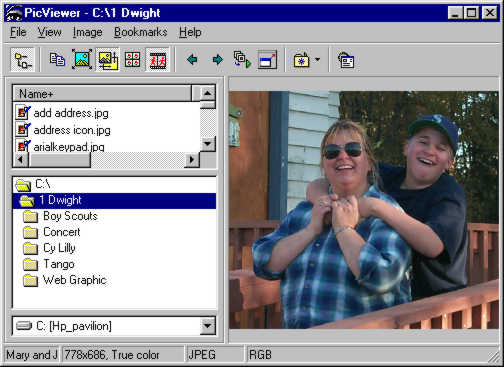
Task: Click the JPEG status bar entry
Action: (202, 355)
